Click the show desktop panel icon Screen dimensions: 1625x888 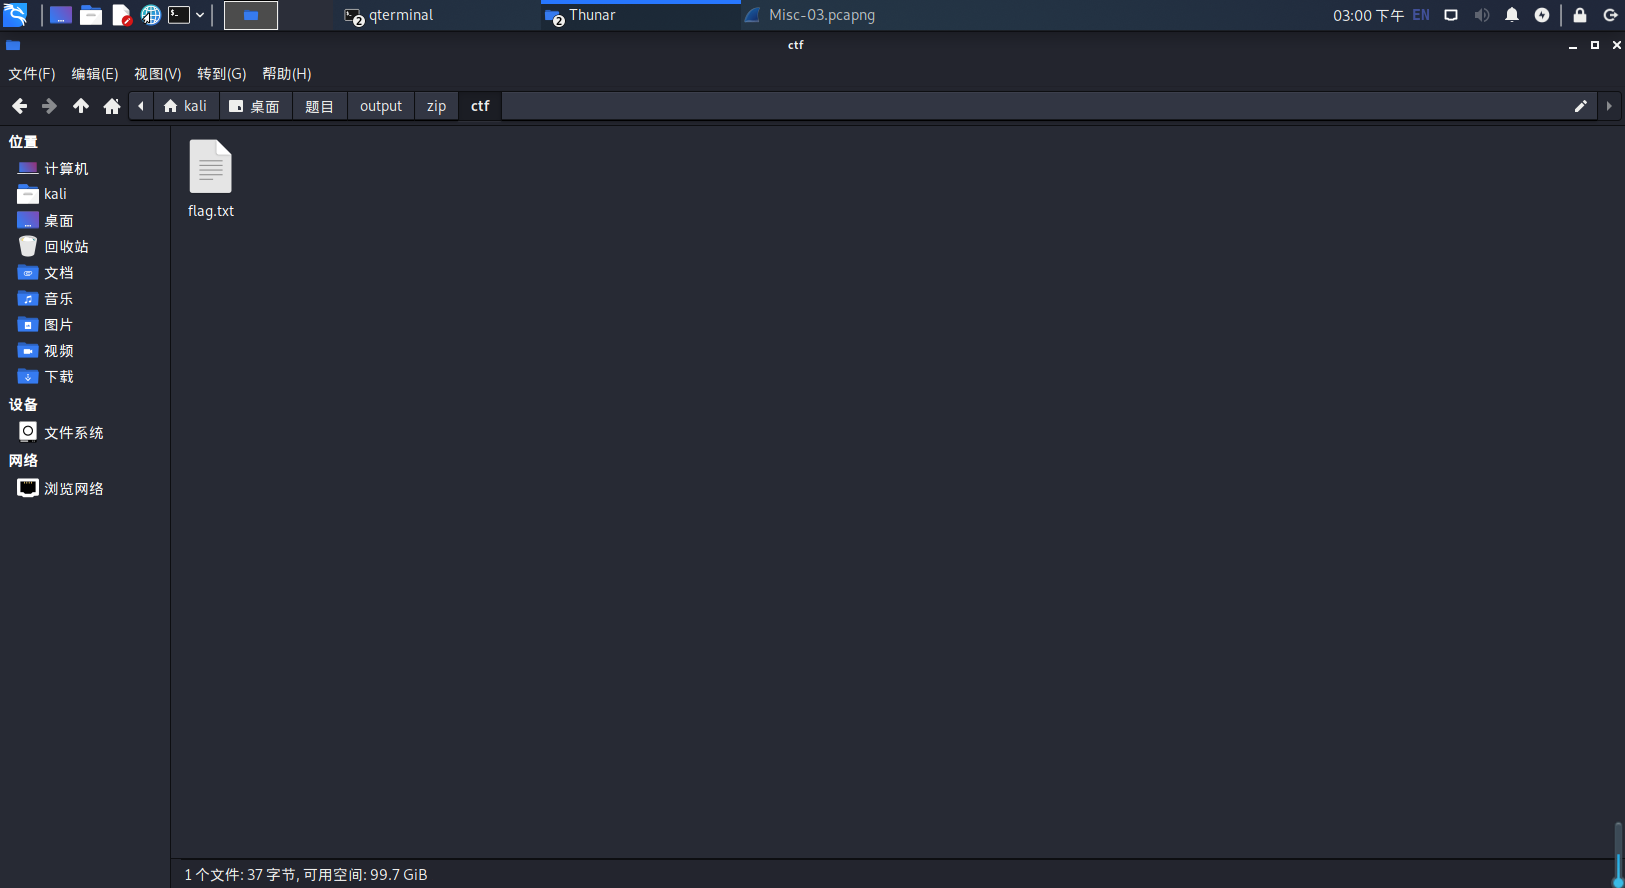[61, 15]
